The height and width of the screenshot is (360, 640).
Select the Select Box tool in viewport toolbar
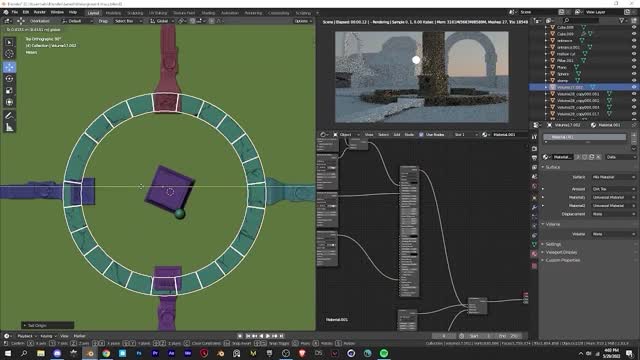click(9, 42)
